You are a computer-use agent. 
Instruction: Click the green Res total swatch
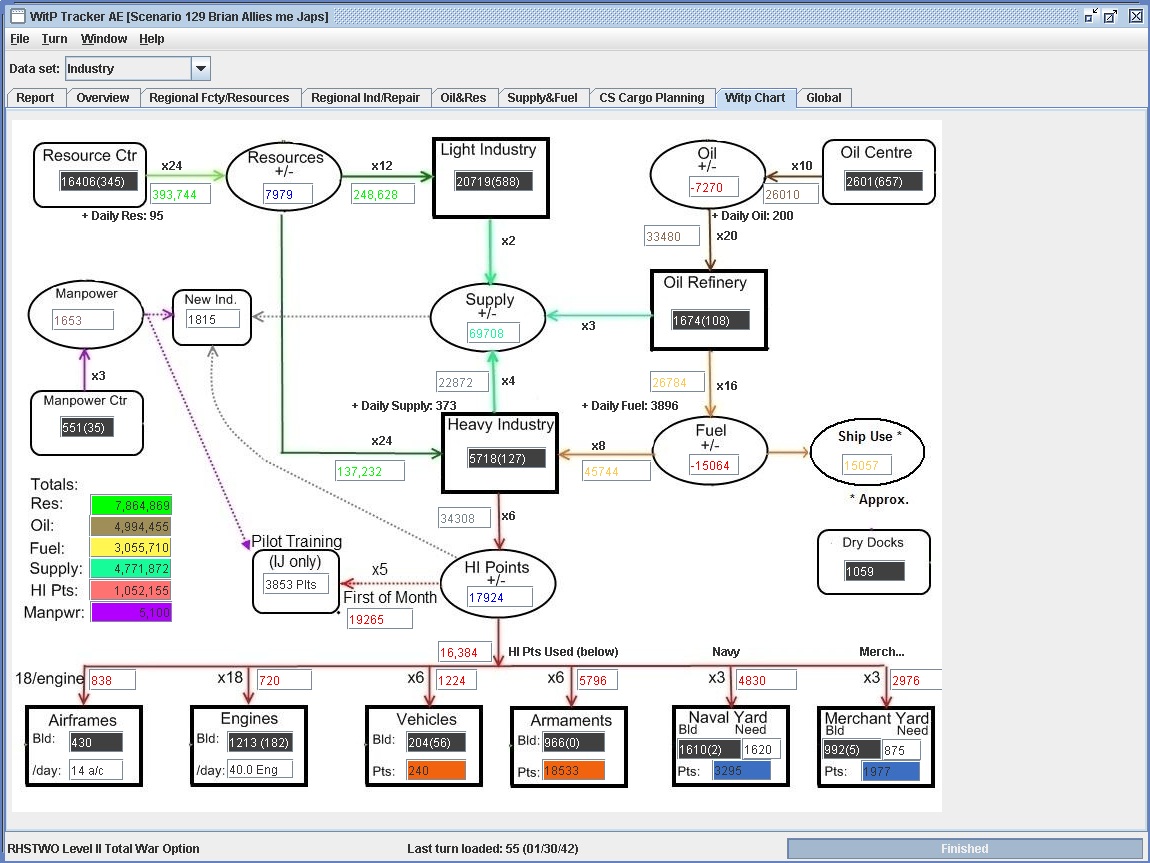131,505
